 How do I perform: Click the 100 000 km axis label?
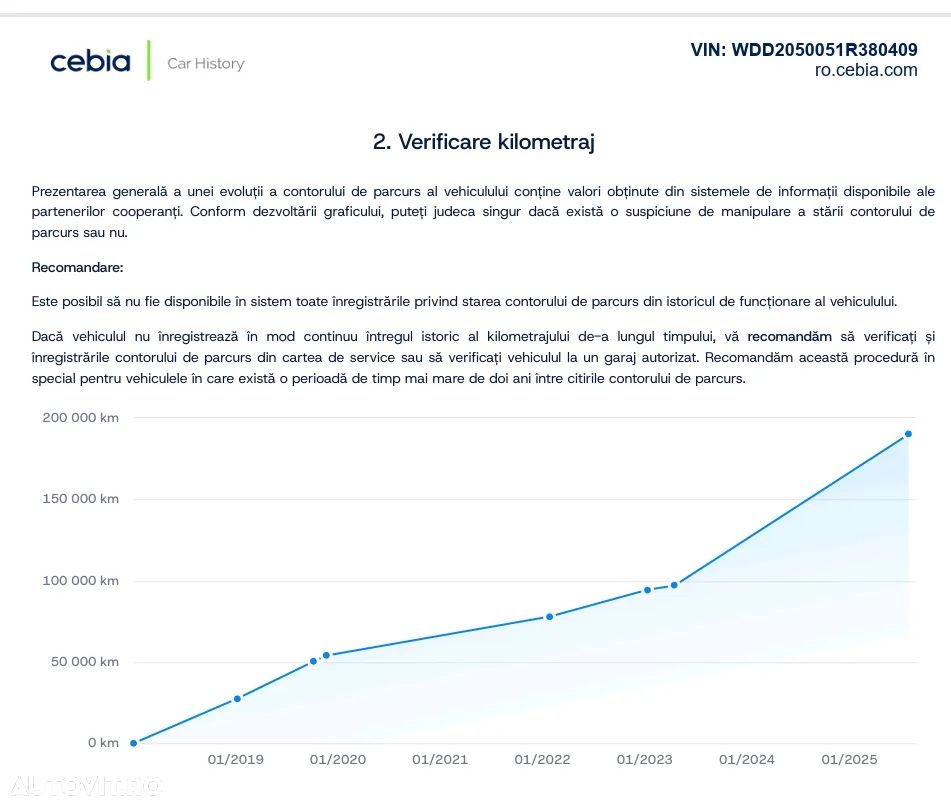click(x=80, y=580)
